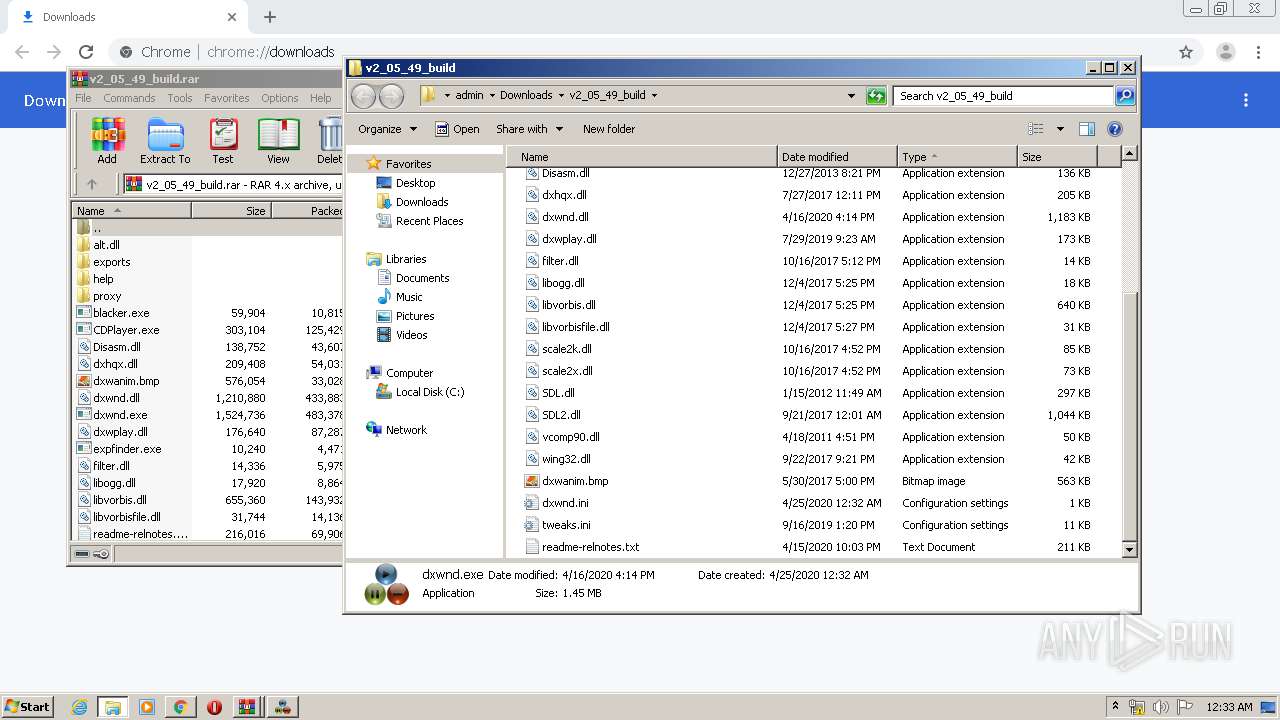Click the WinRAR up one level arrow
This screenshot has height=720, width=1280.
(x=92, y=184)
